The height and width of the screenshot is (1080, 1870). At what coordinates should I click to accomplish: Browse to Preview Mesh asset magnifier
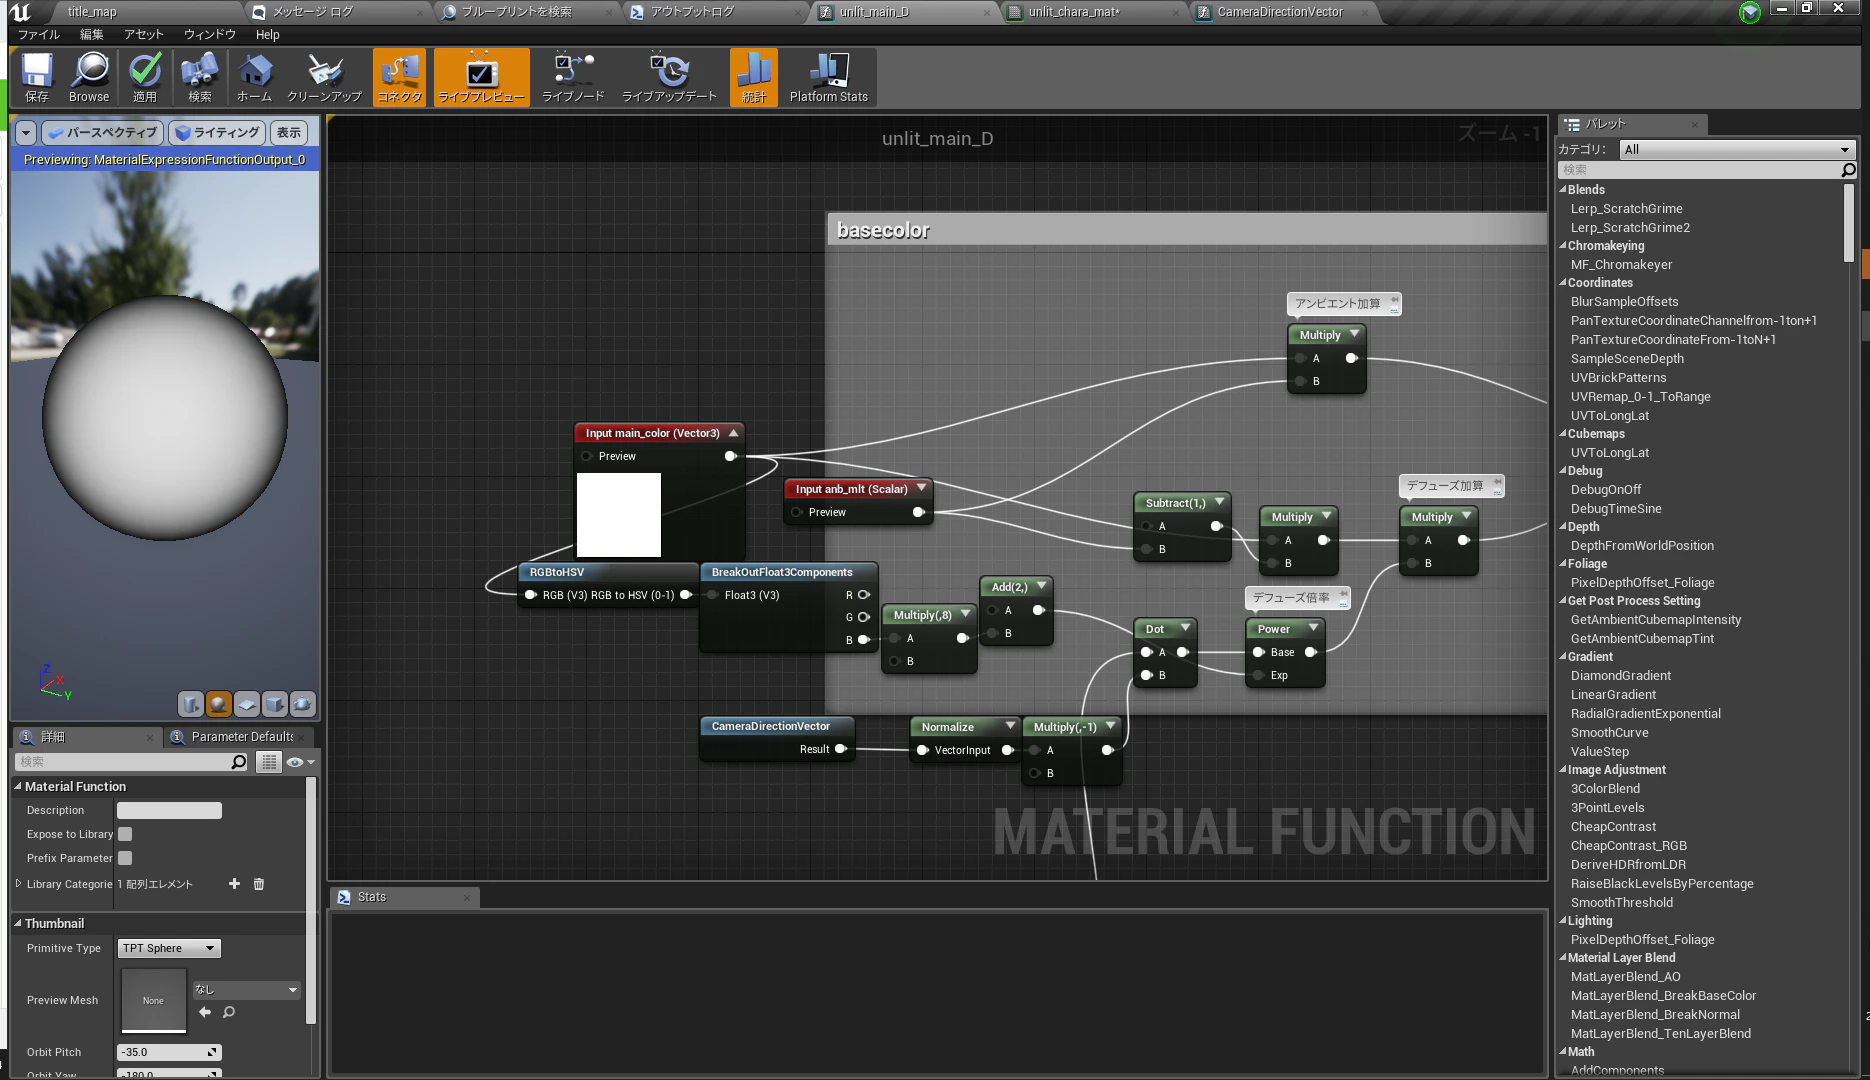pyautogui.click(x=229, y=1012)
